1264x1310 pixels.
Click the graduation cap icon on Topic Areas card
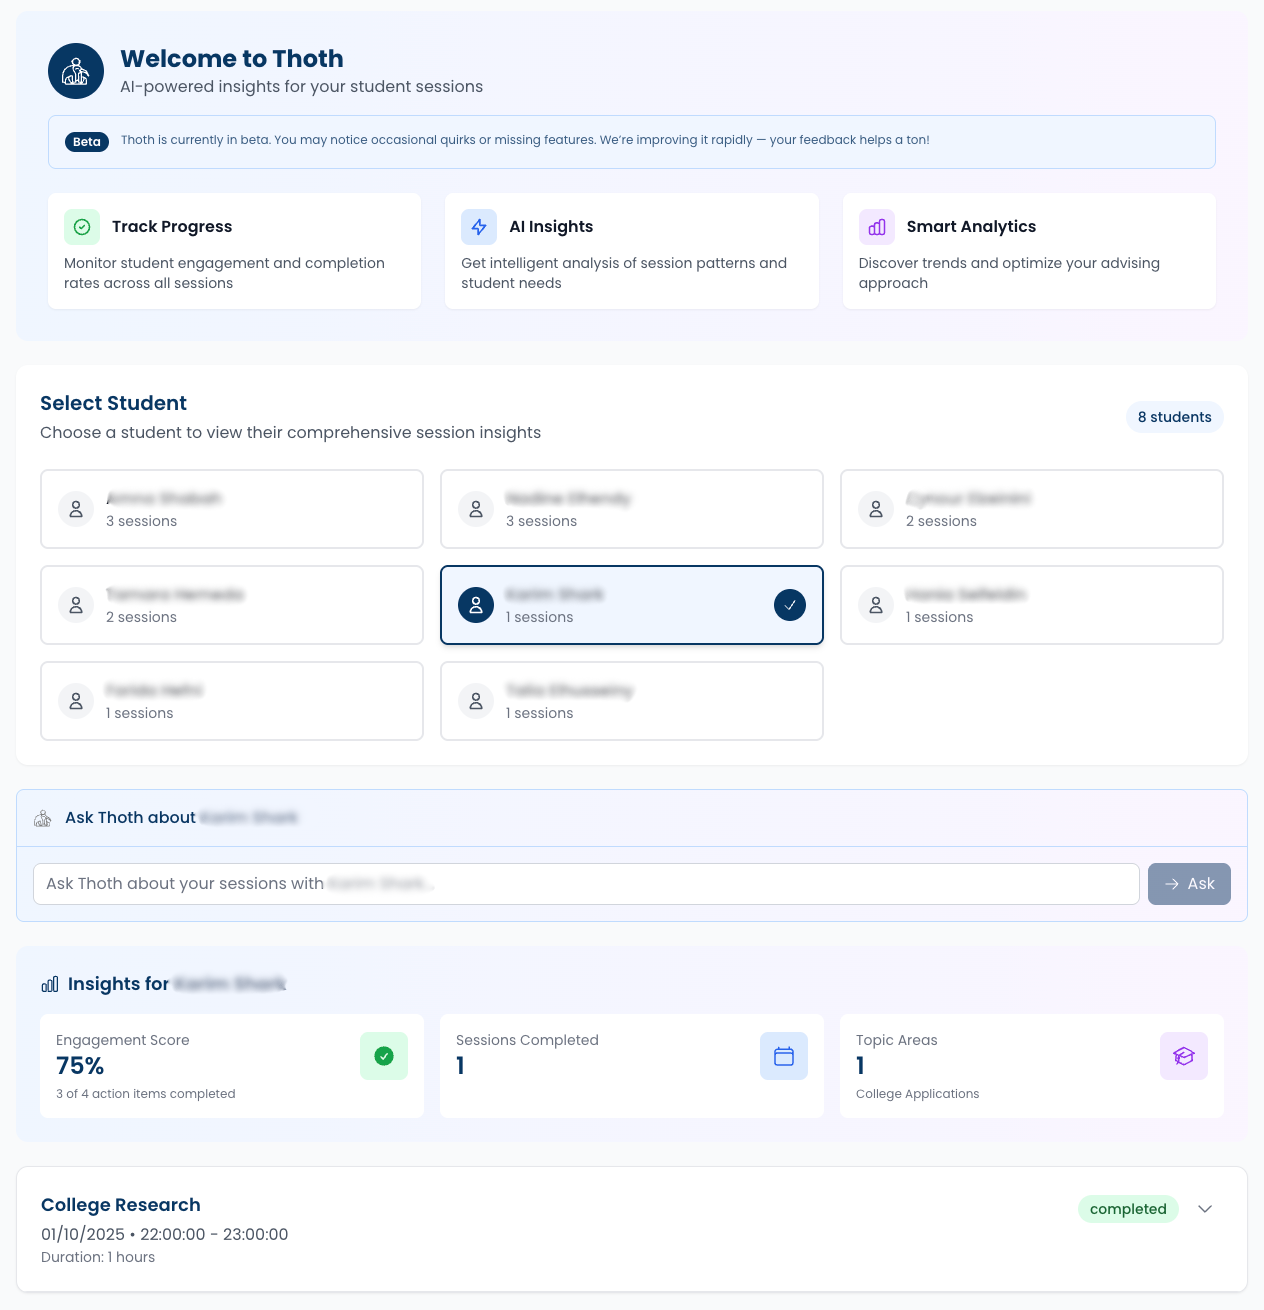(1183, 1056)
